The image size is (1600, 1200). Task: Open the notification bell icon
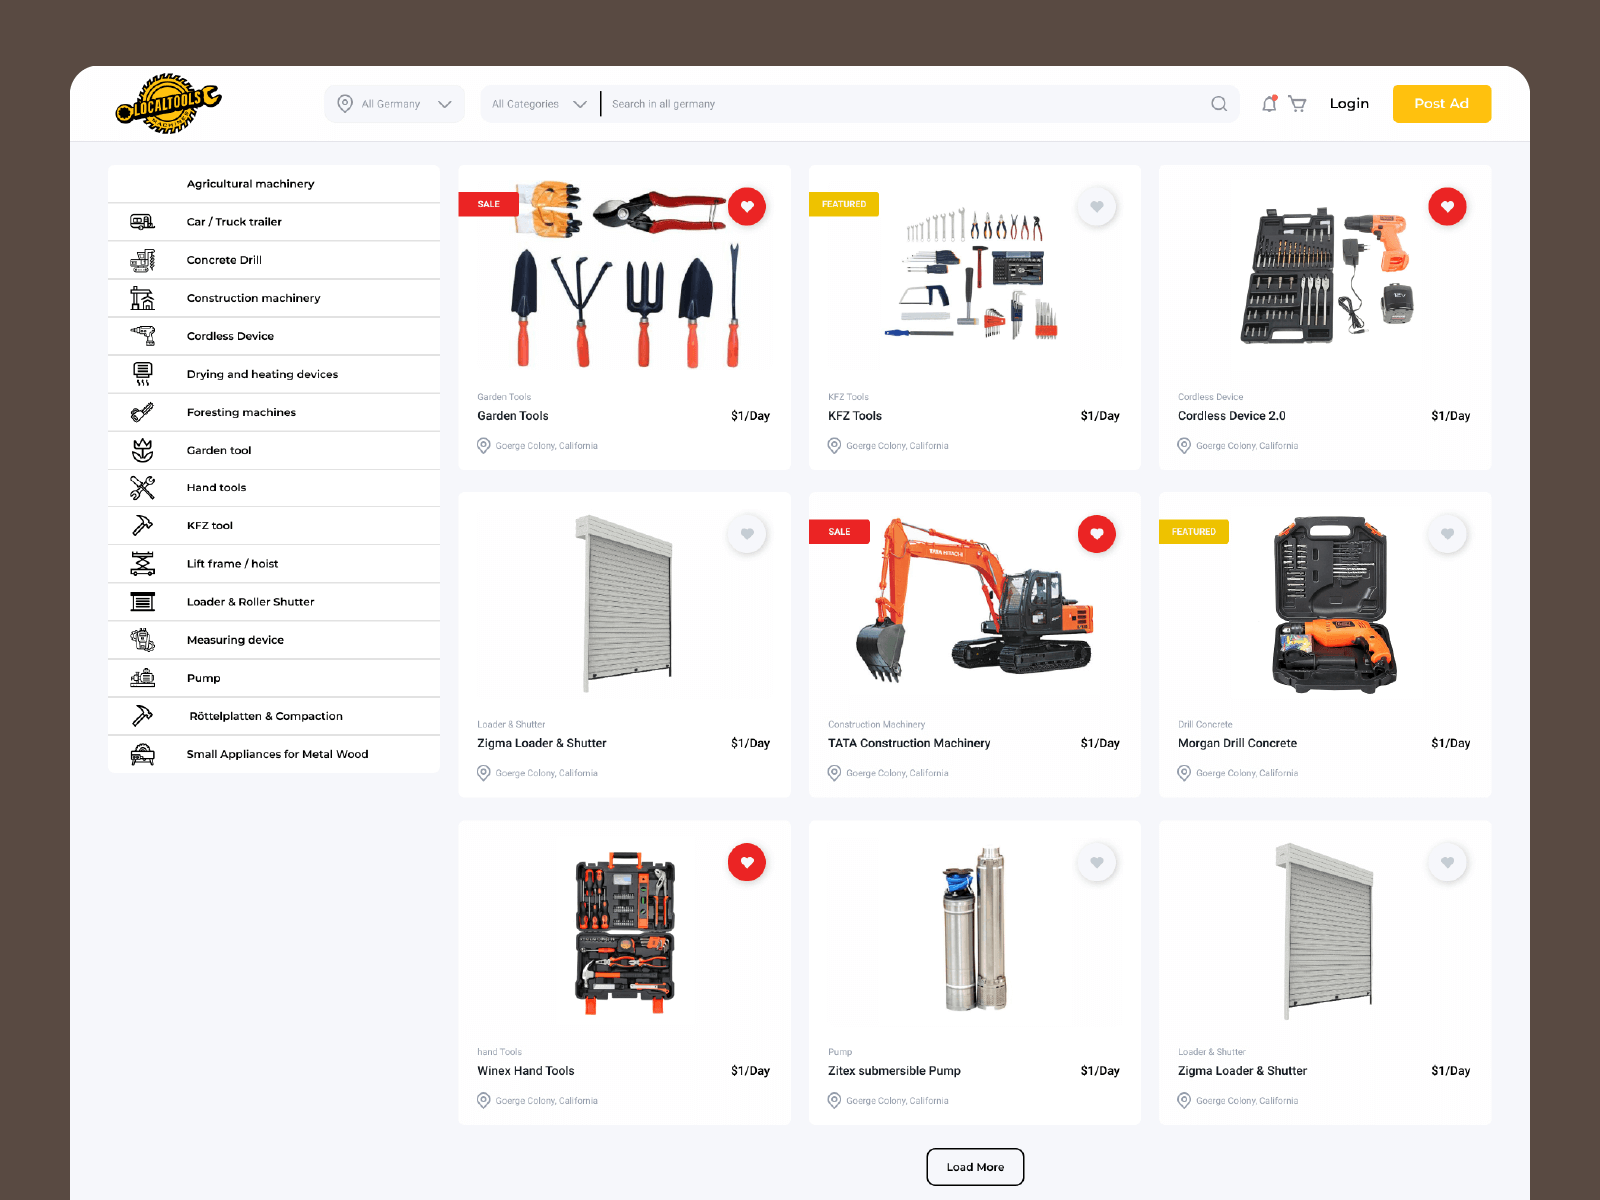tap(1269, 103)
